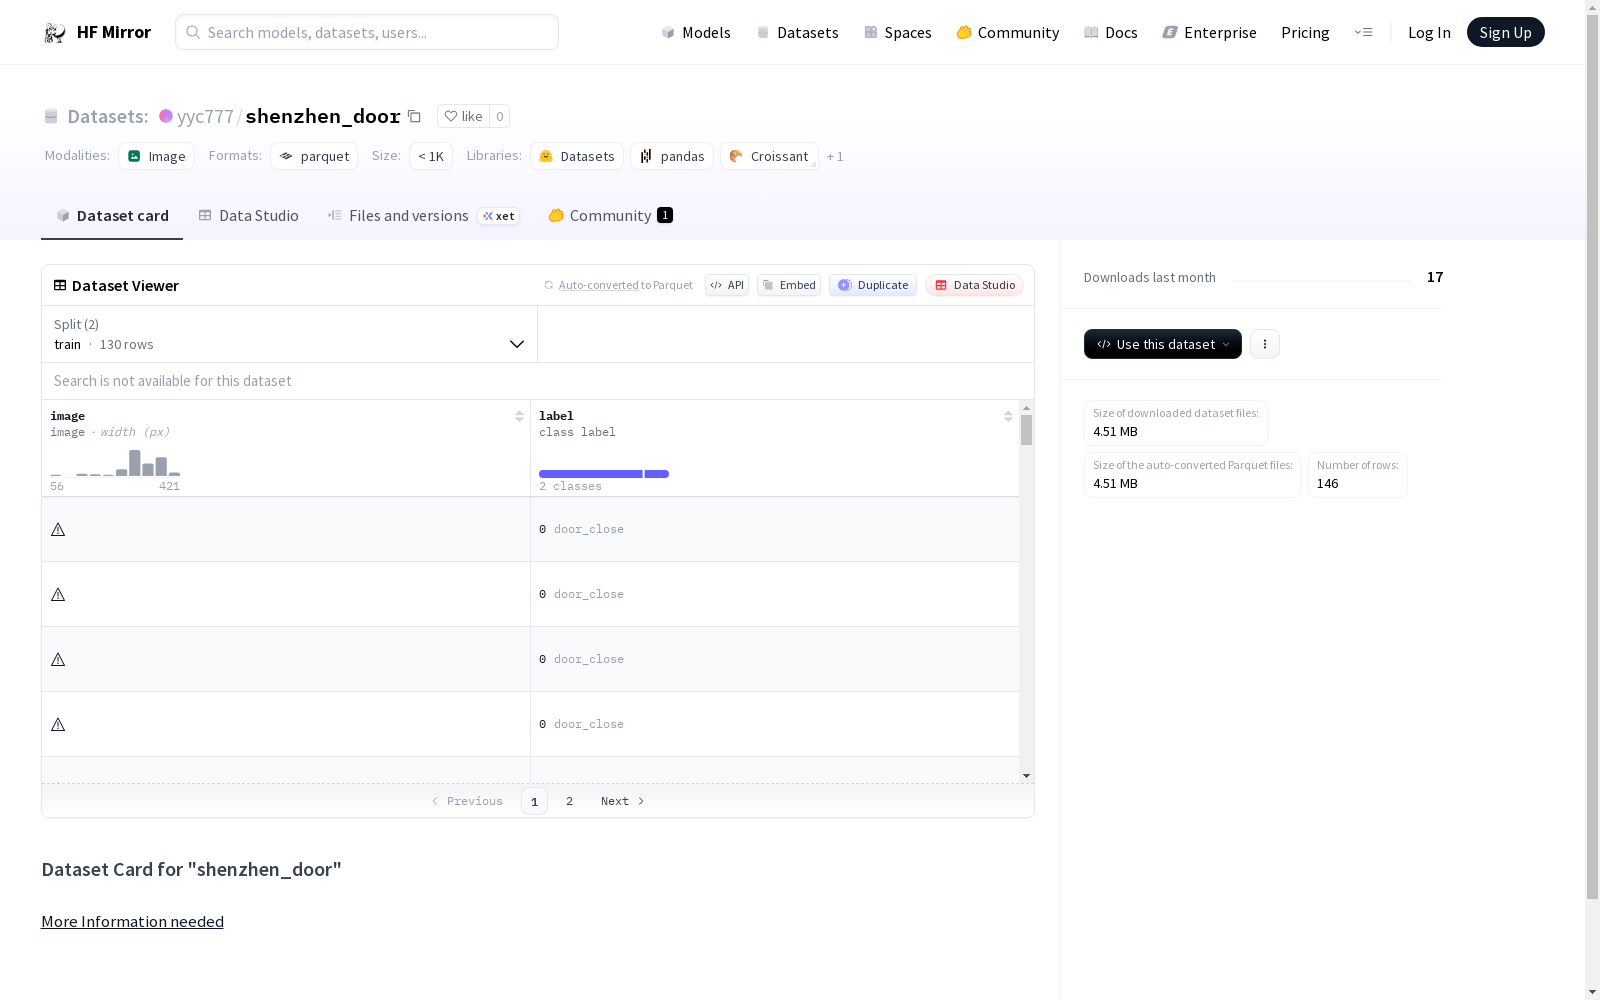Open Files and versions tab

[423, 216]
